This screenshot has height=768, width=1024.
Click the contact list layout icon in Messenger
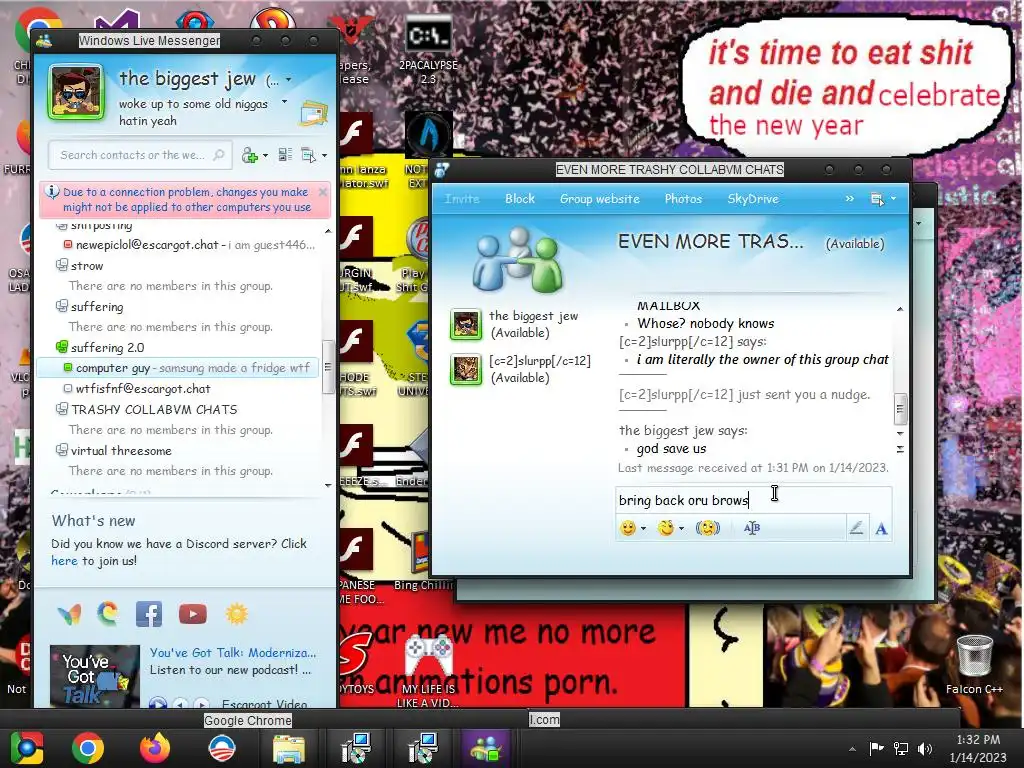click(x=285, y=155)
